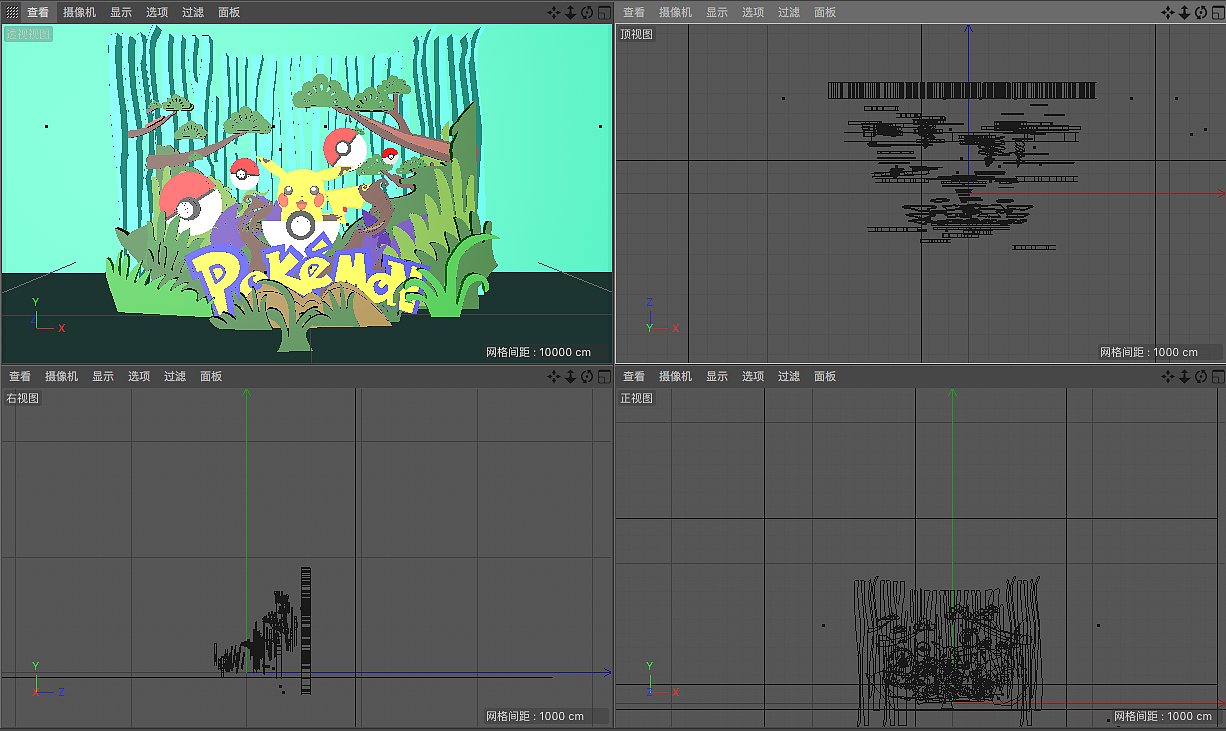Screen dimensions: 1226x731
Task: Open 过滤 menu in the top view
Action: [789, 12]
